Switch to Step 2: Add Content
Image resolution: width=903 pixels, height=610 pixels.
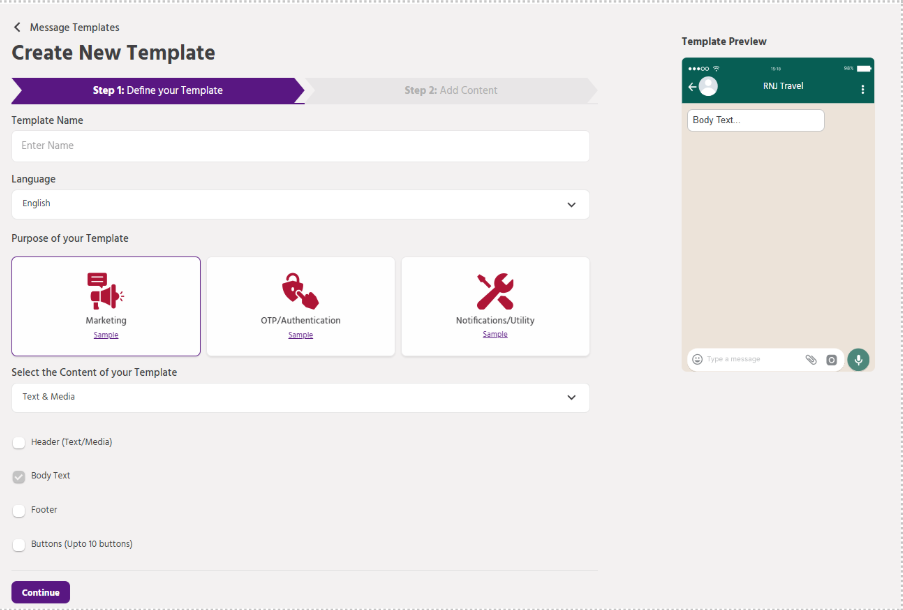pyautogui.click(x=450, y=91)
